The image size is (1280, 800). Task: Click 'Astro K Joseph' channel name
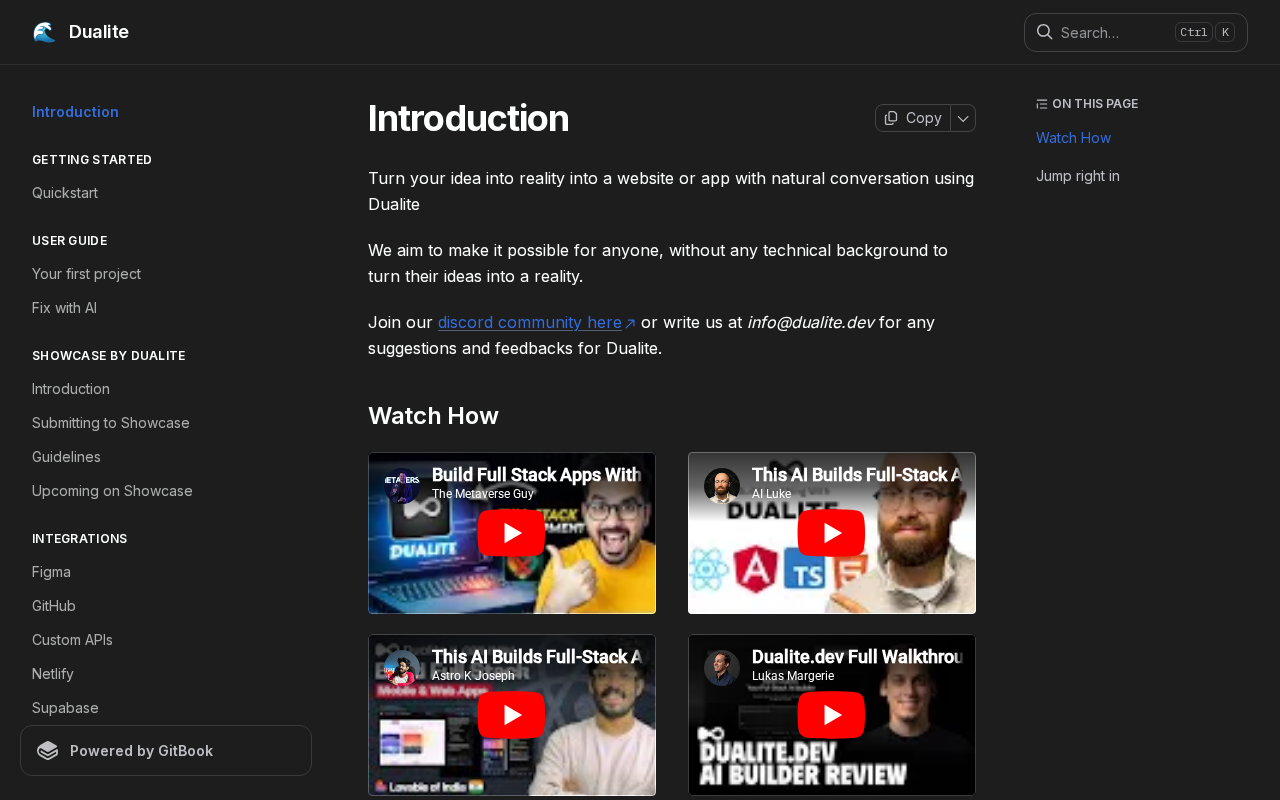point(473,676)
